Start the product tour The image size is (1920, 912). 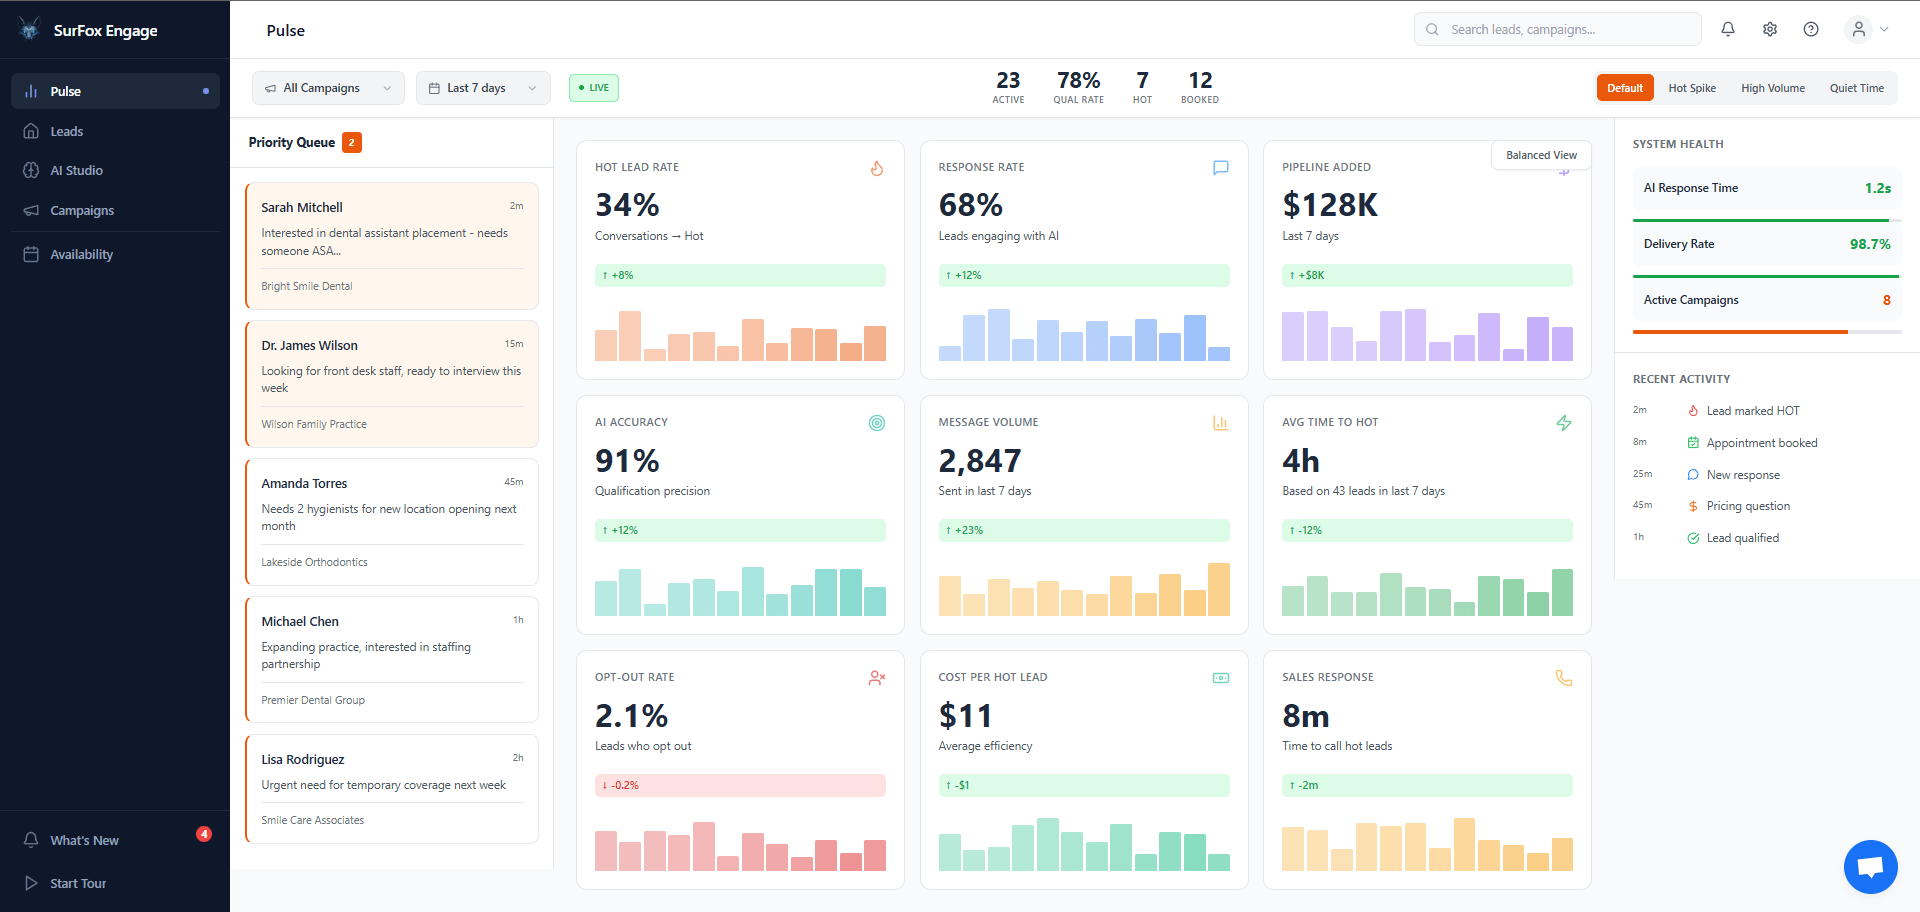77,883
